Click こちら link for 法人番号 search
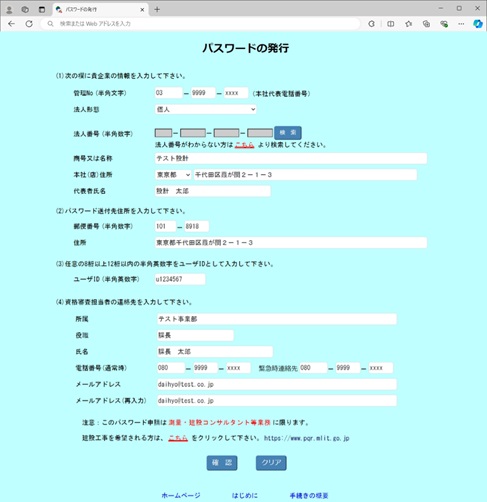Viewport: 487px width, 502px height. [244, 145]
